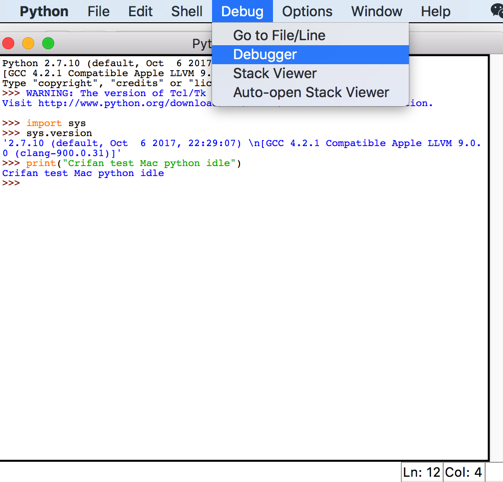Open the Edit menu
503x482 pixels.
click(x=140, y=11)
